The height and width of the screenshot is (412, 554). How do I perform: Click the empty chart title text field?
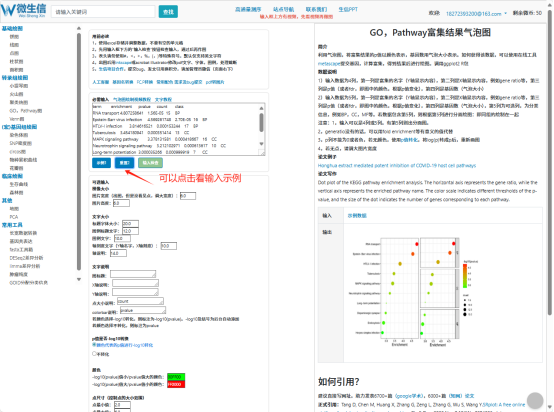click(x=133, y=274)
